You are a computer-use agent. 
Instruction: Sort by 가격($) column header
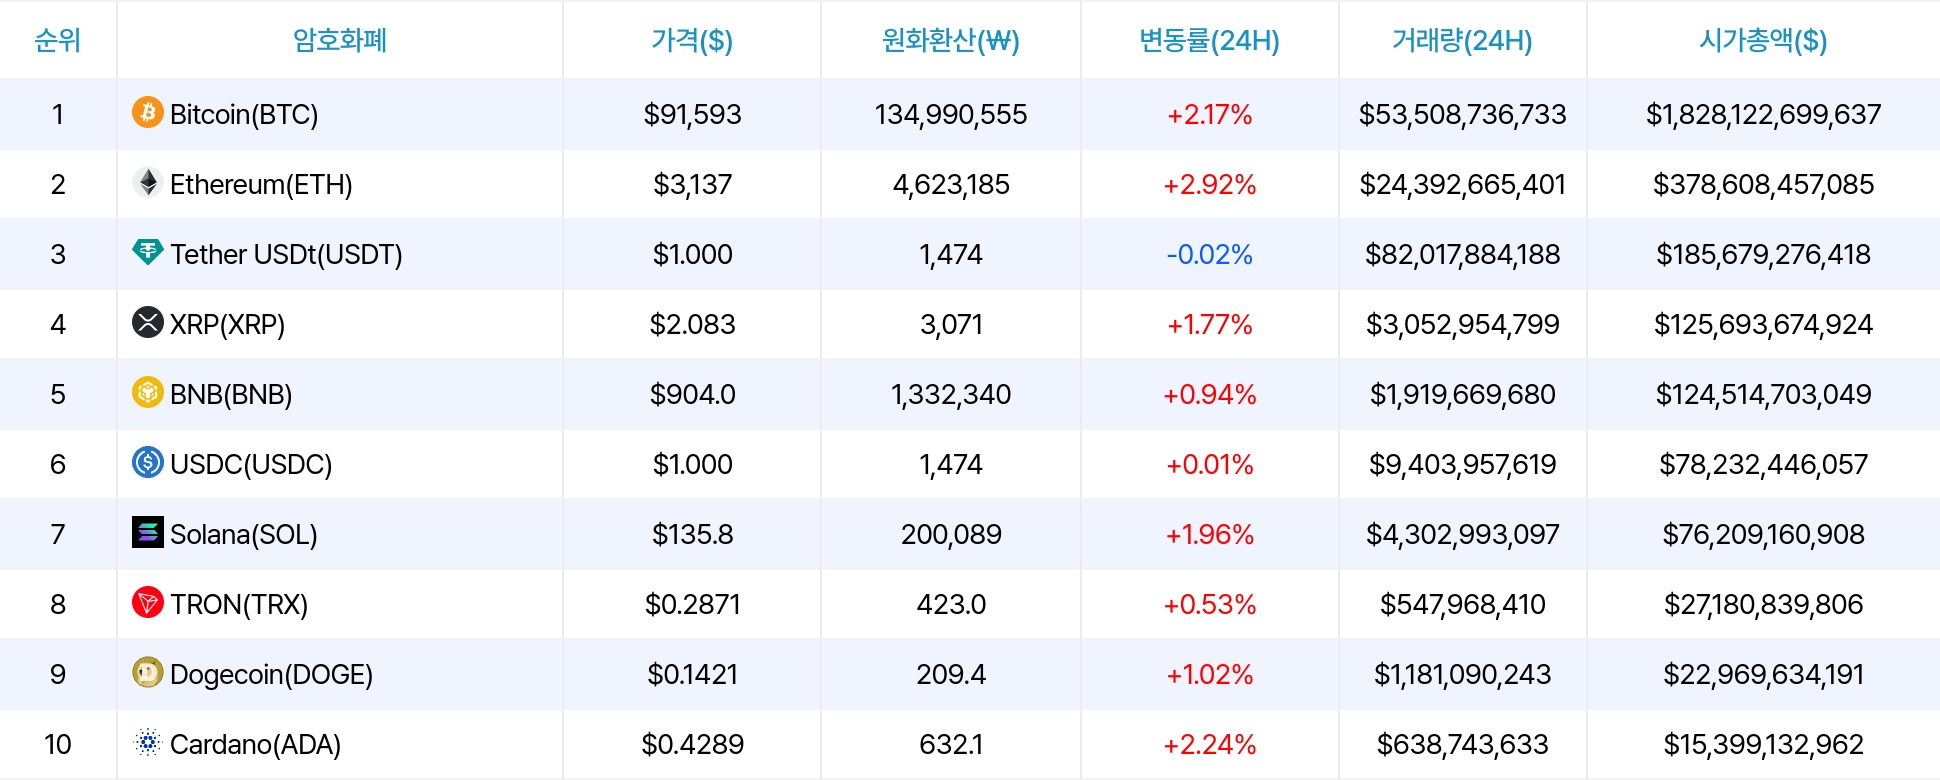click(692, 40)
